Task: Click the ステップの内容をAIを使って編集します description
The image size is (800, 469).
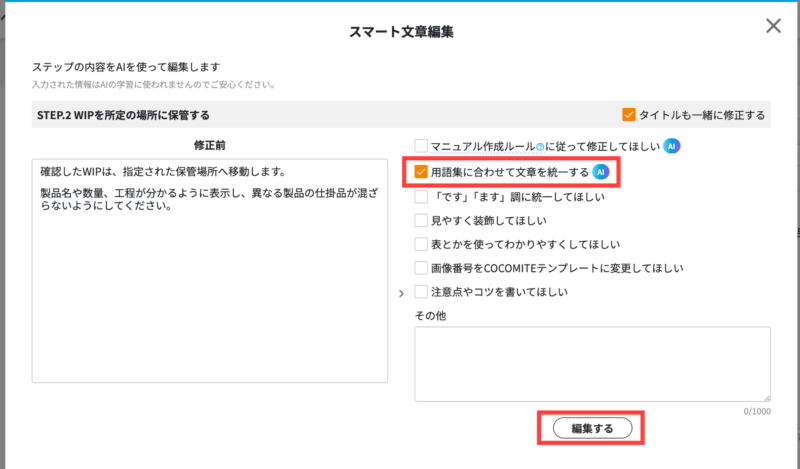Action: [126, 67]
